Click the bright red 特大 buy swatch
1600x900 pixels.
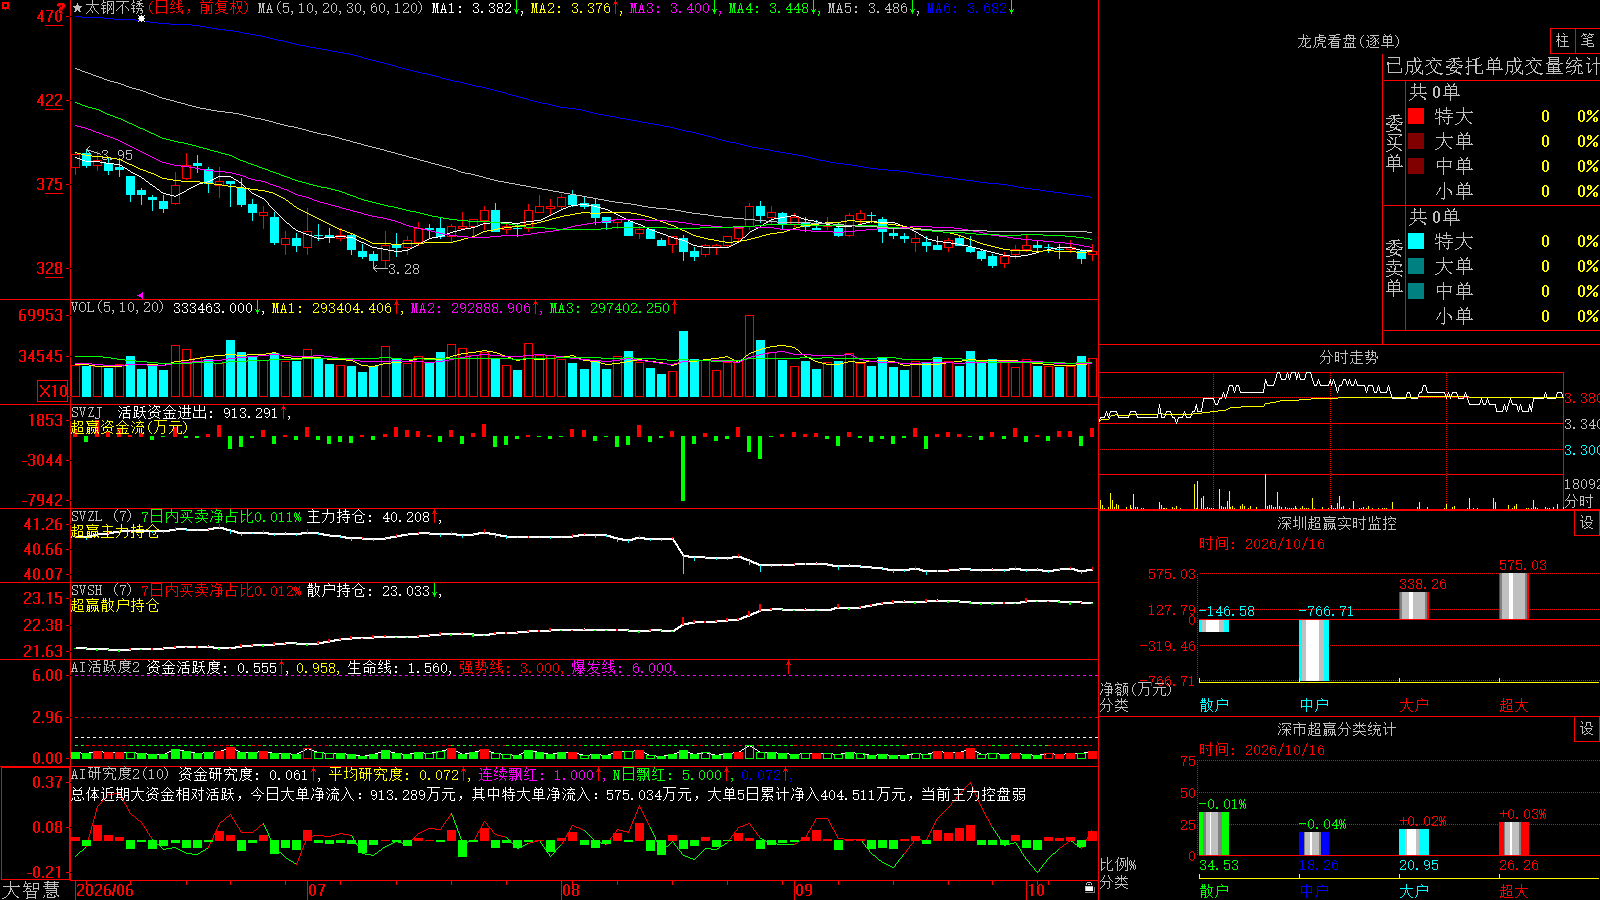(x=1416, y=116)
